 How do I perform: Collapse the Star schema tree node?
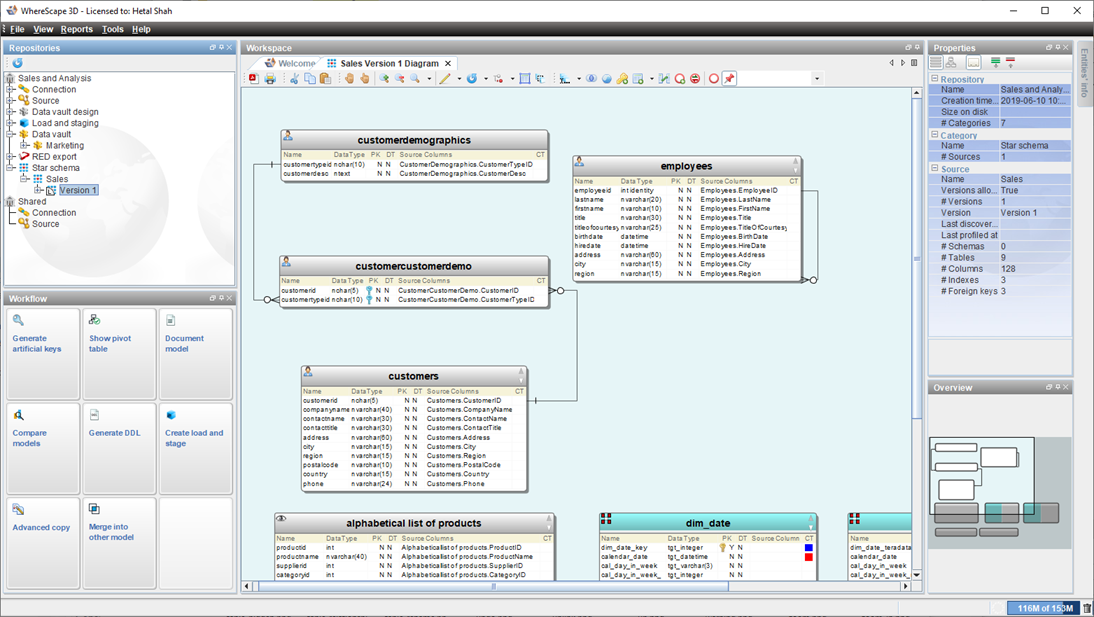[x=11, y=168]
